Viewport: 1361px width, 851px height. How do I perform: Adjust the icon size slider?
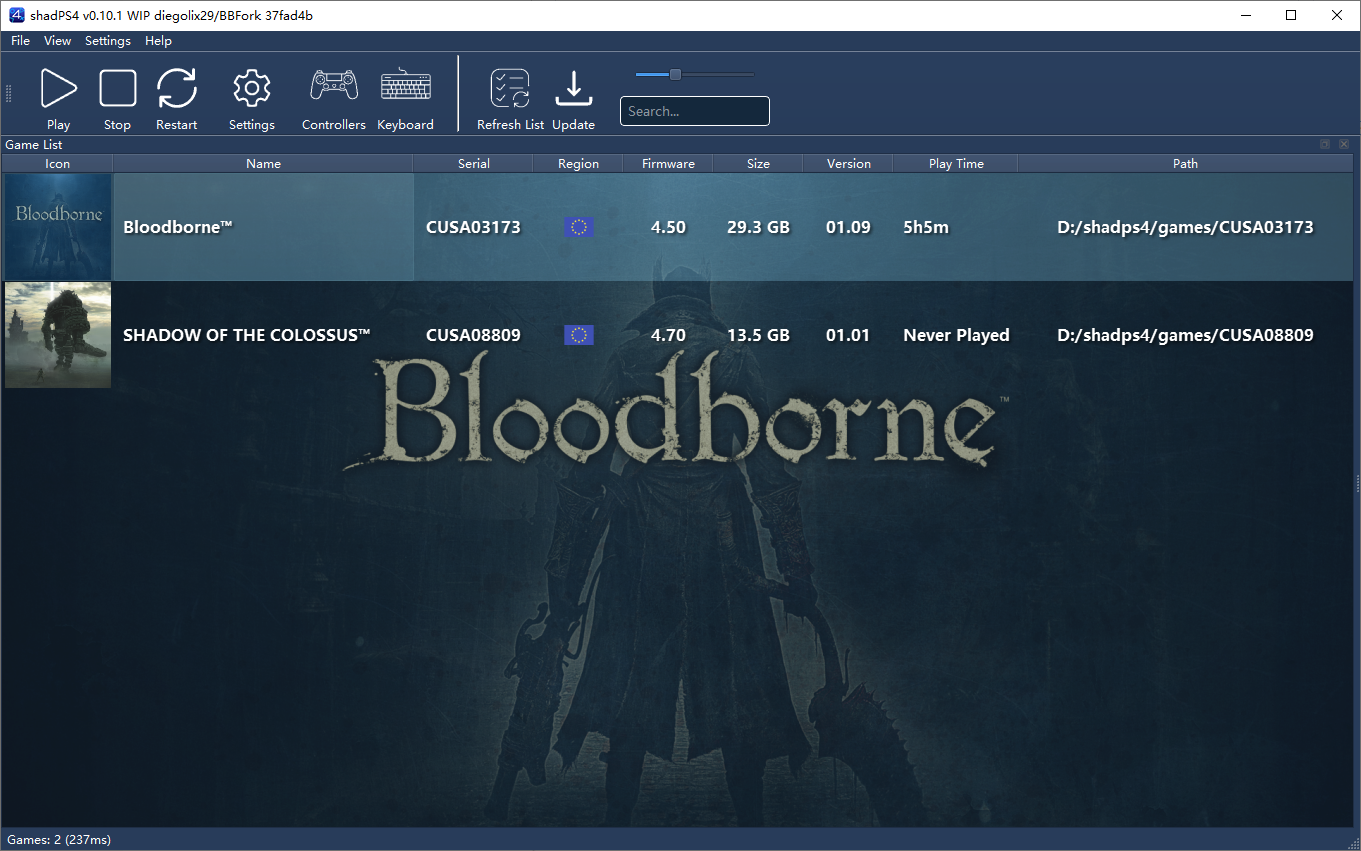tap(675, 74)
